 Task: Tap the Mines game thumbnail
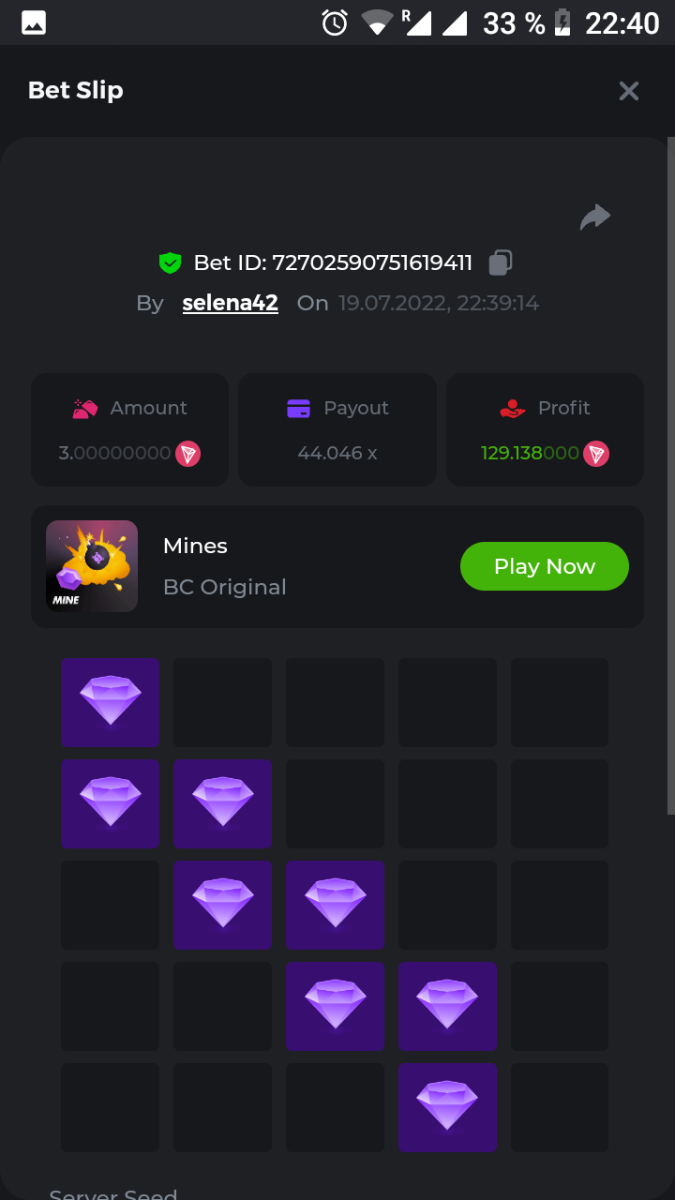coord(92,566)
